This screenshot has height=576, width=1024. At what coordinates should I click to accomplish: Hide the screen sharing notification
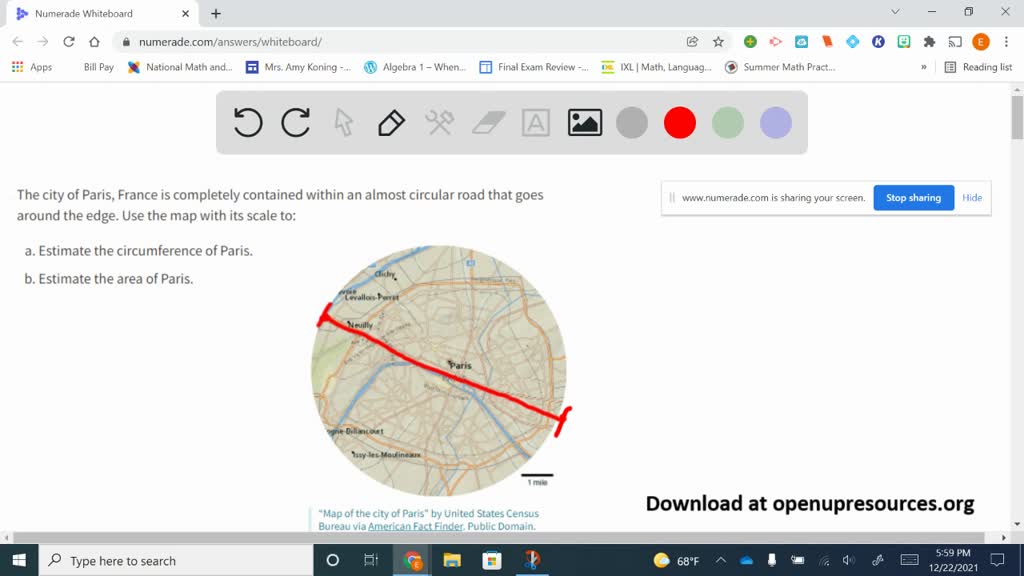pyautogui.click(x=972, y=197)
